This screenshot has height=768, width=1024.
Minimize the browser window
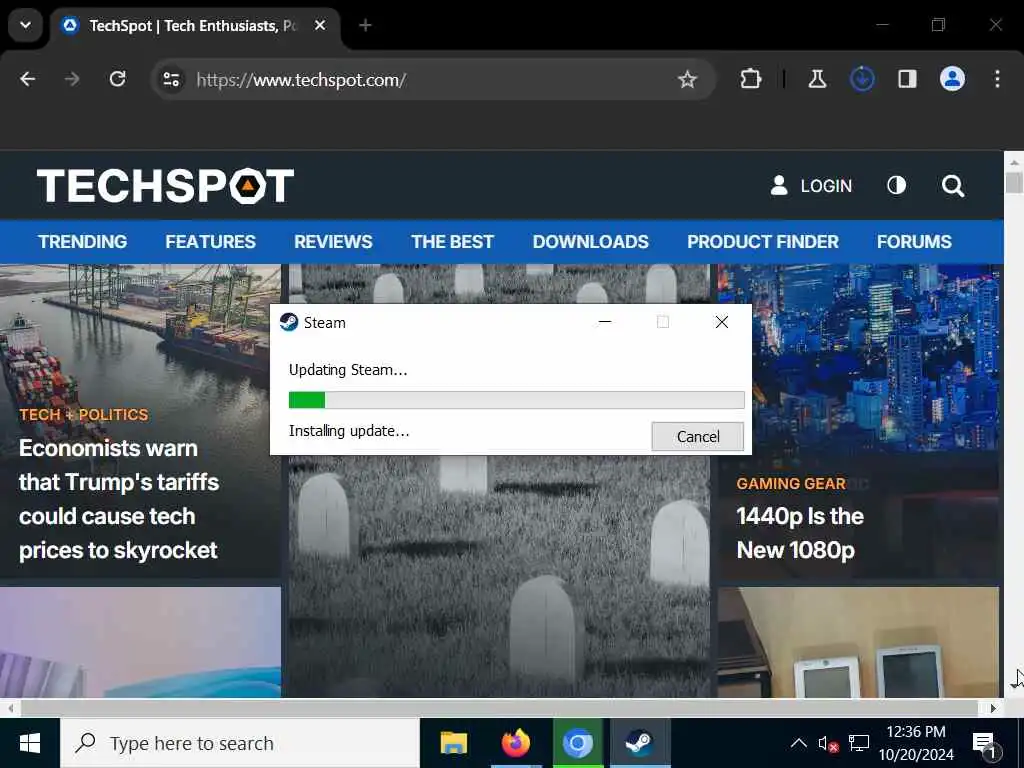tap(882, 25)
